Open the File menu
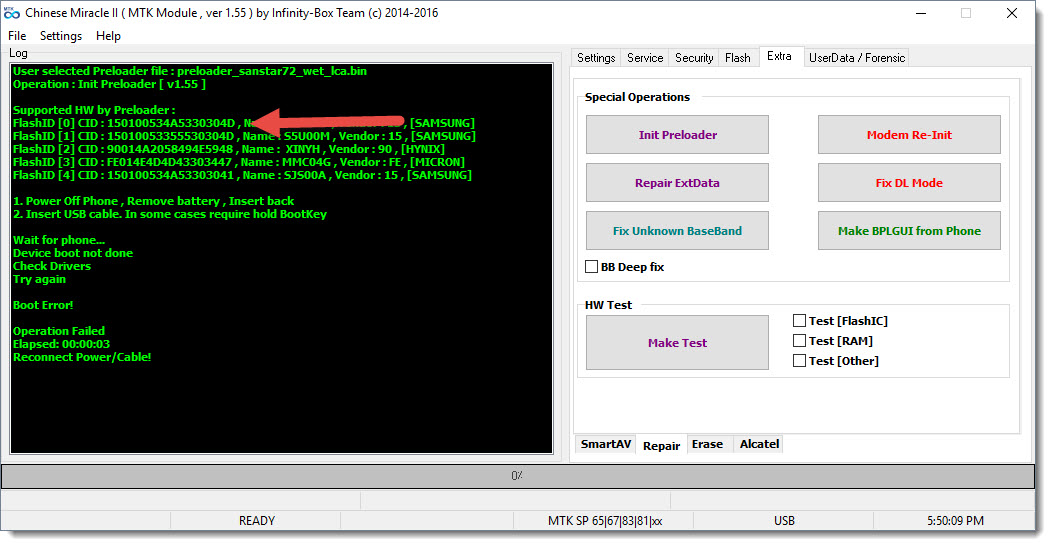The height and width of the screenshot is (546, 1051). click(17, 36)
